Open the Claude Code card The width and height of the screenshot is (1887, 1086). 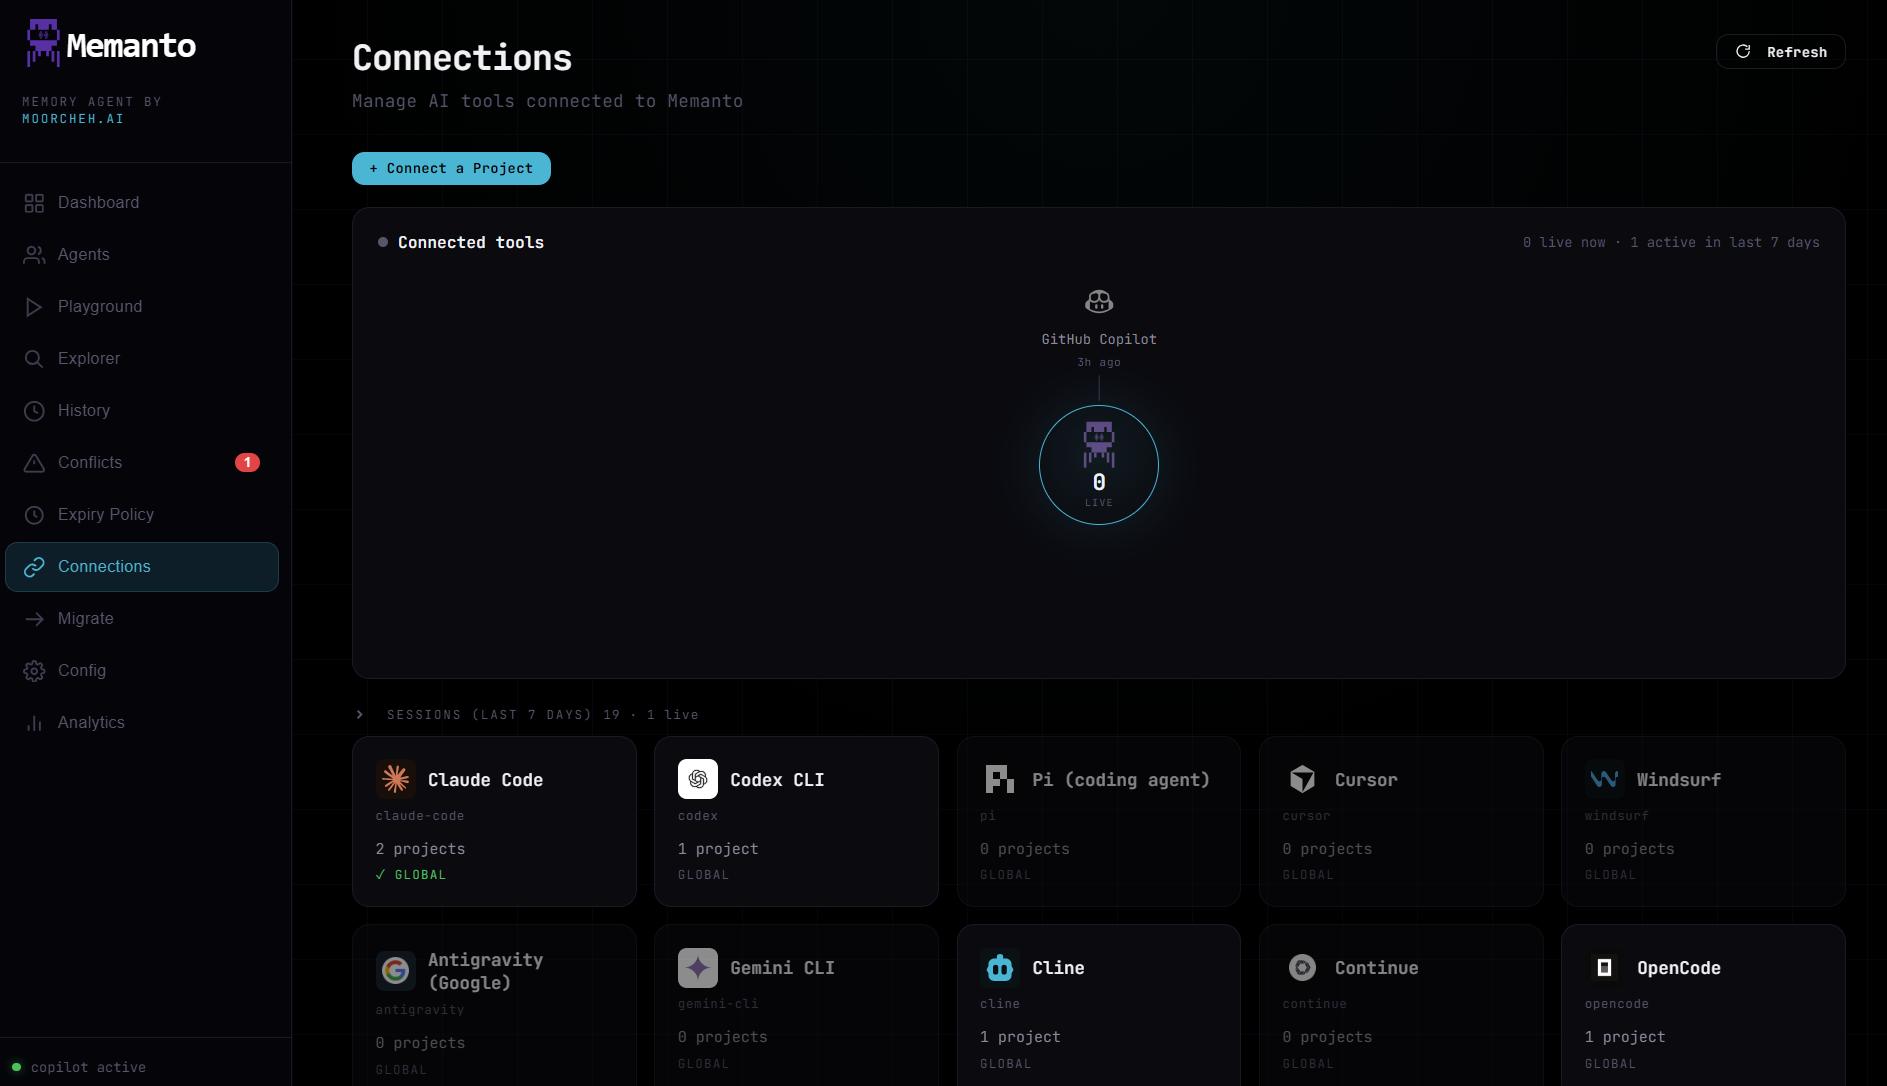(494, 822)
